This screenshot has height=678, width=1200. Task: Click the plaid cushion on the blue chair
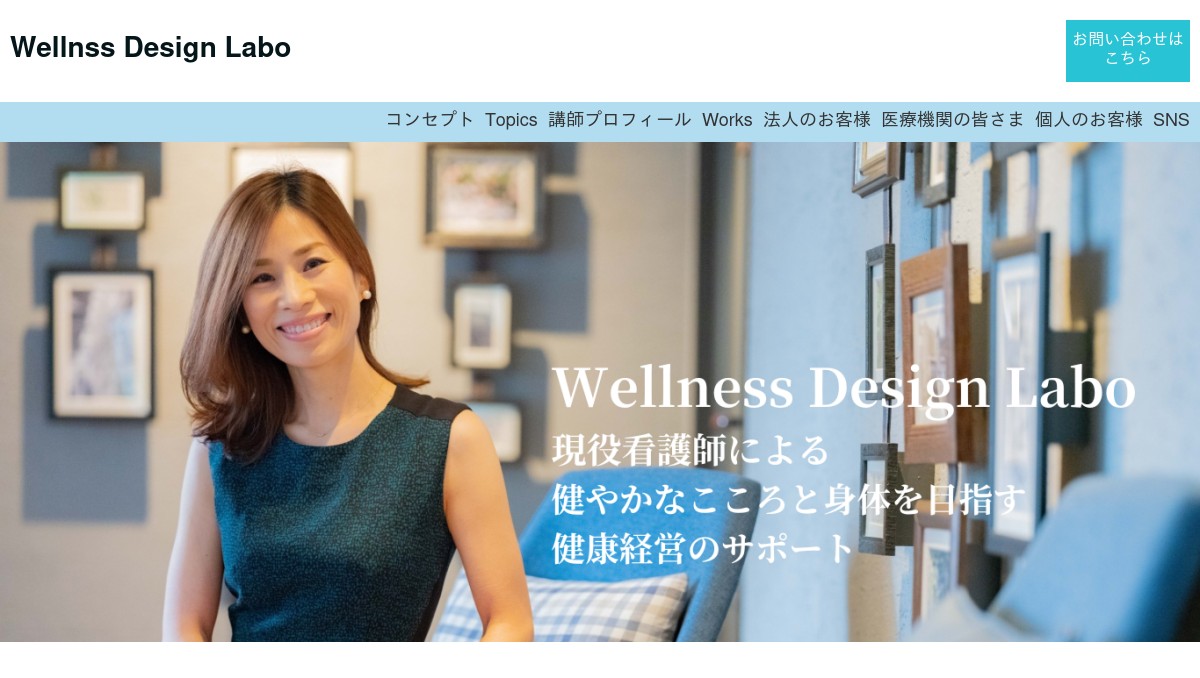click(565, 608)
